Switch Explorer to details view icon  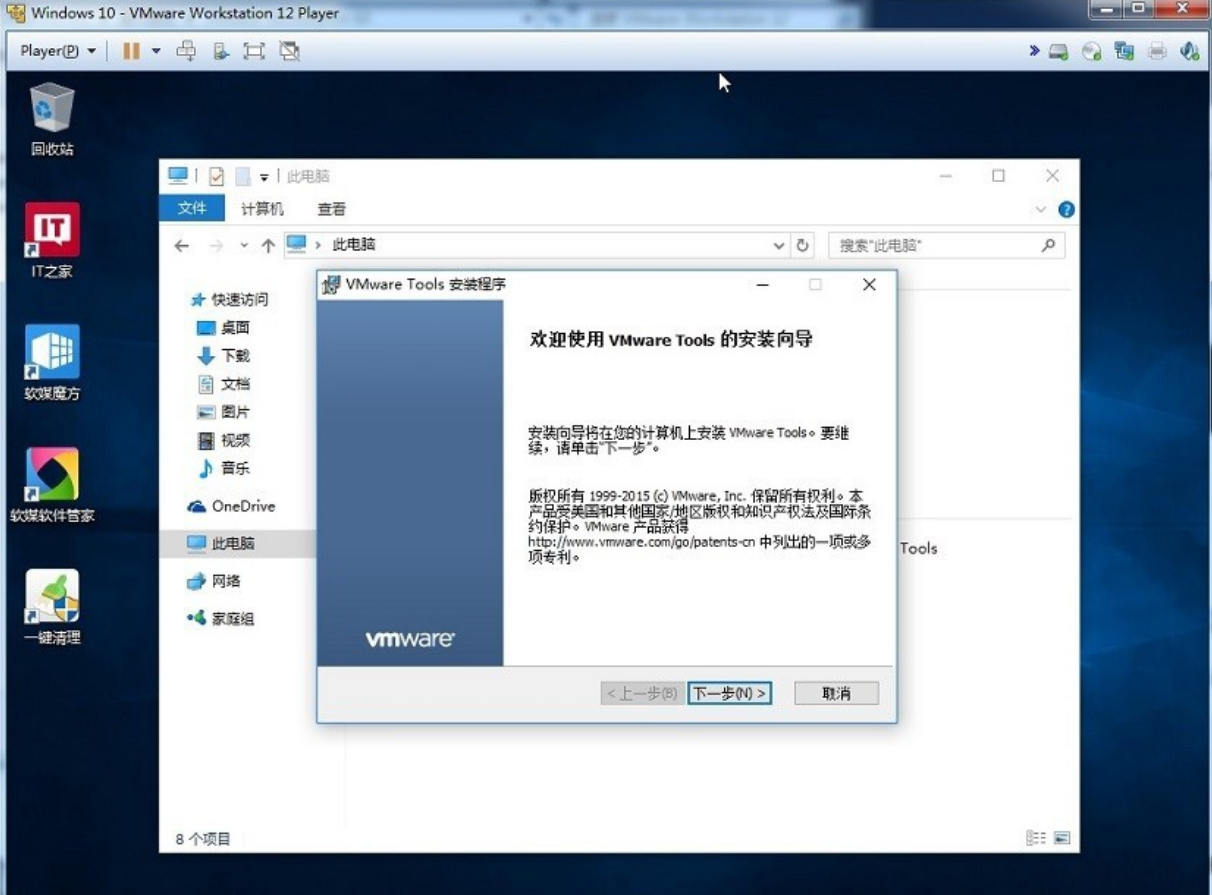point(1036,838)
